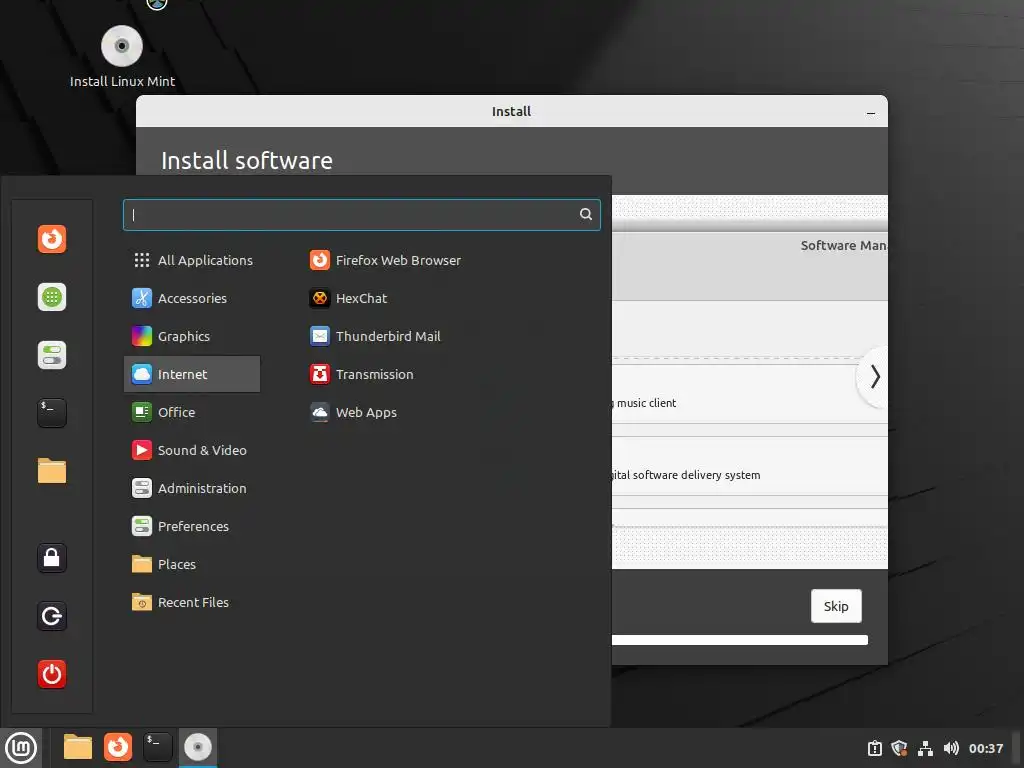This screenshot has height=768, width=1024.
Task: Open the Preferences category
Action: [x=192, y=526]
